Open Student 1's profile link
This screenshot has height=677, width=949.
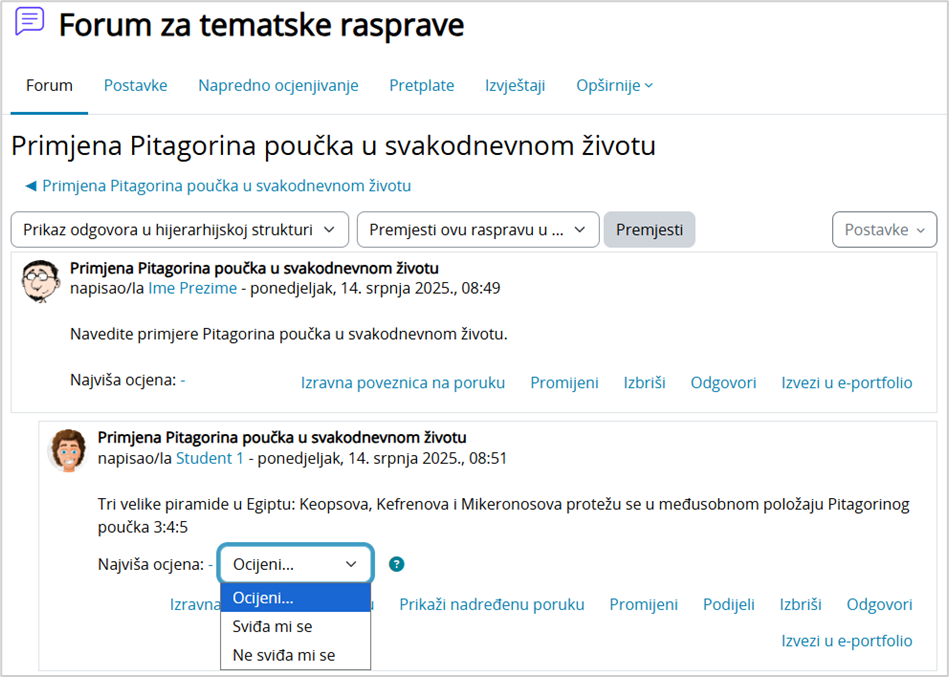pyautogui.click(x=210, y=458)
